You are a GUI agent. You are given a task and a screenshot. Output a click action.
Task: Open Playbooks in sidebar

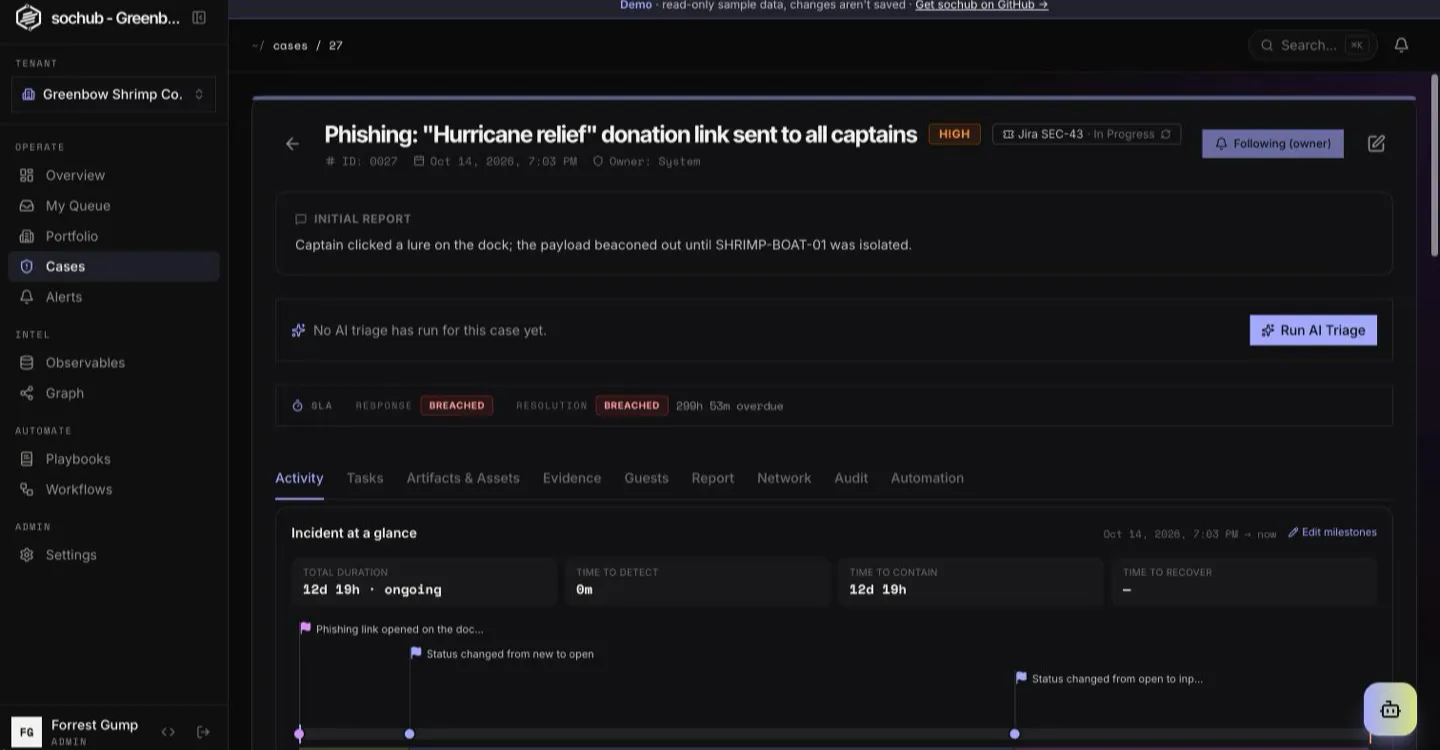(114, 459)
